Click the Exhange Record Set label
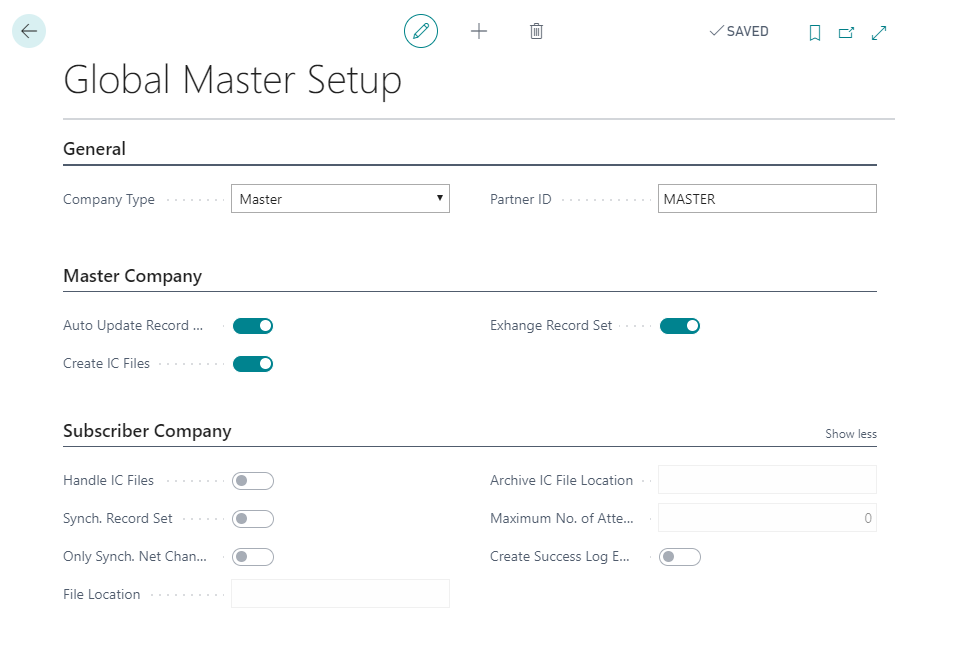This screenshot has height=649, width=962. click(551, 326)
